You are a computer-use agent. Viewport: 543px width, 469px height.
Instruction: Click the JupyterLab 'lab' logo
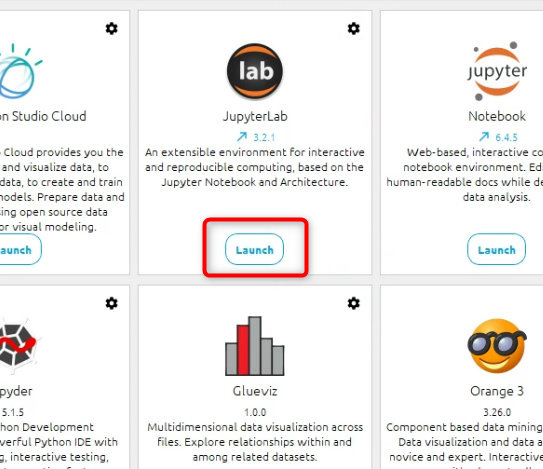pyautogui.click(x=255, y=71)
